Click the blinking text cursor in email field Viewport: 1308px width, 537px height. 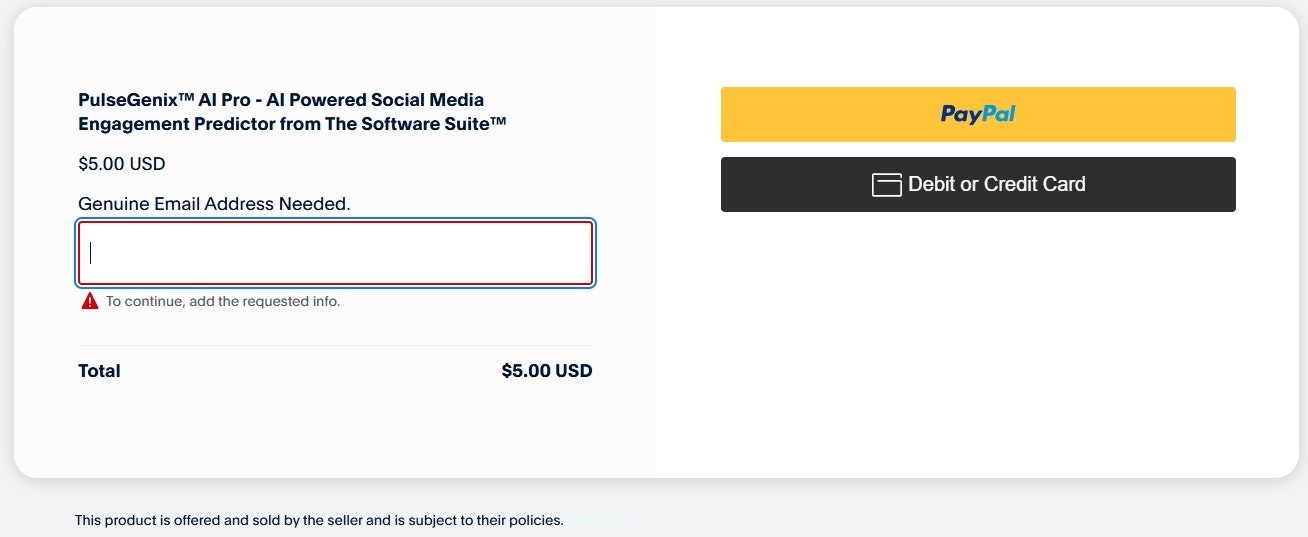pyautogui.click(x=91, y=253)
